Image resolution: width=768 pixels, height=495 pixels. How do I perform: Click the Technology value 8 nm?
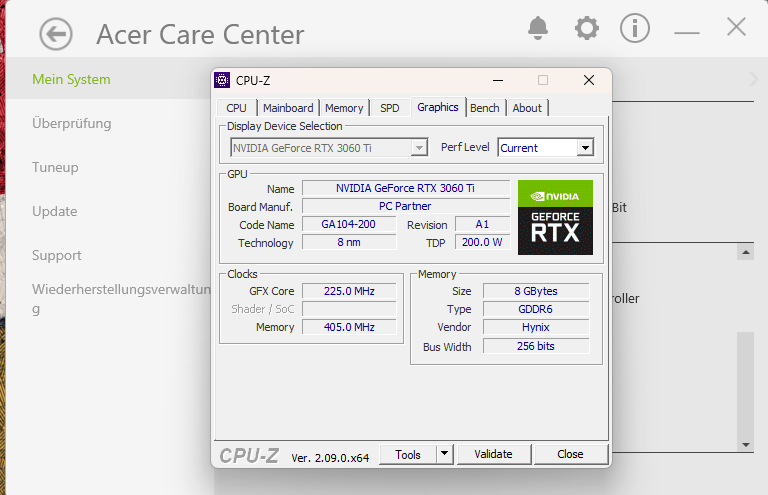[349, 242]
